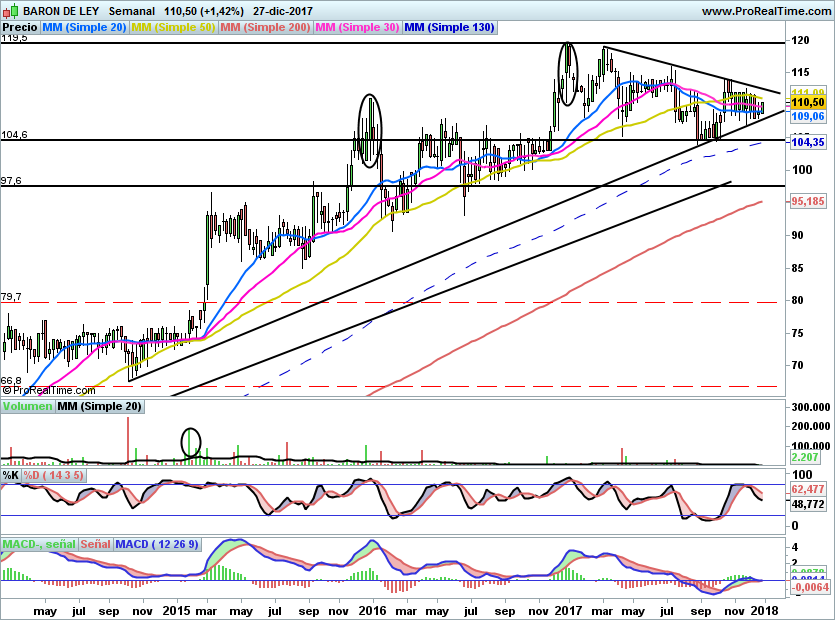Click the 200.000 volume axis label
The image size is (835, 620).
click(811, 426)
